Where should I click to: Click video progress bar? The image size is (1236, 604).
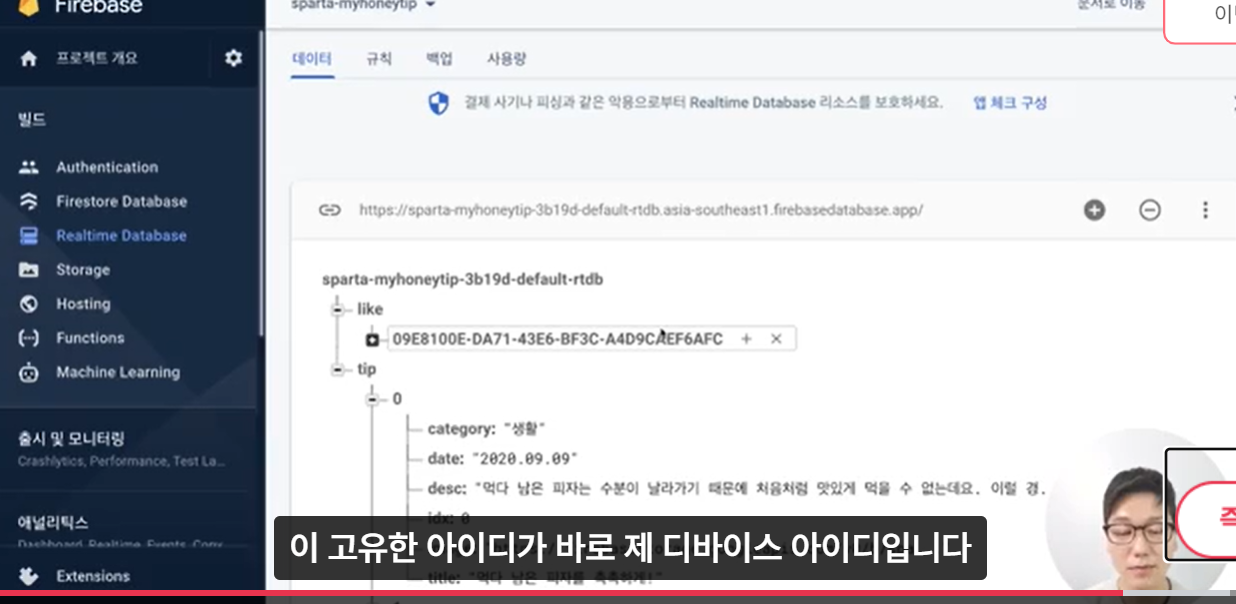click(x=618, y=593)
